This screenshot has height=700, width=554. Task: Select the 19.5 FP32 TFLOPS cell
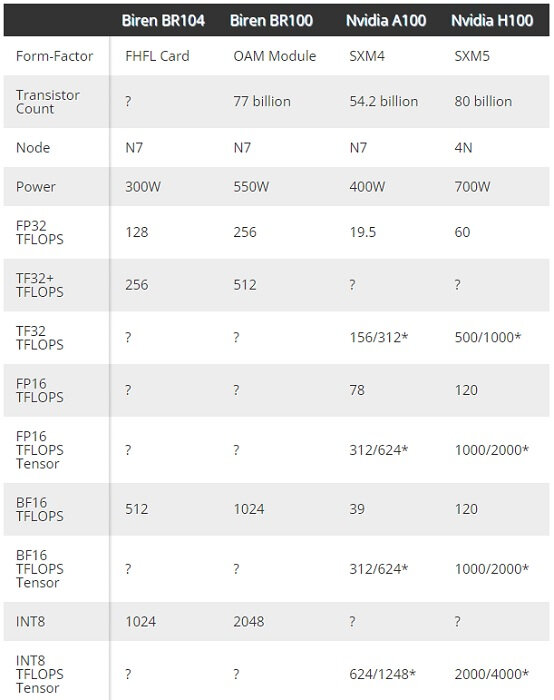click(362, 232)
